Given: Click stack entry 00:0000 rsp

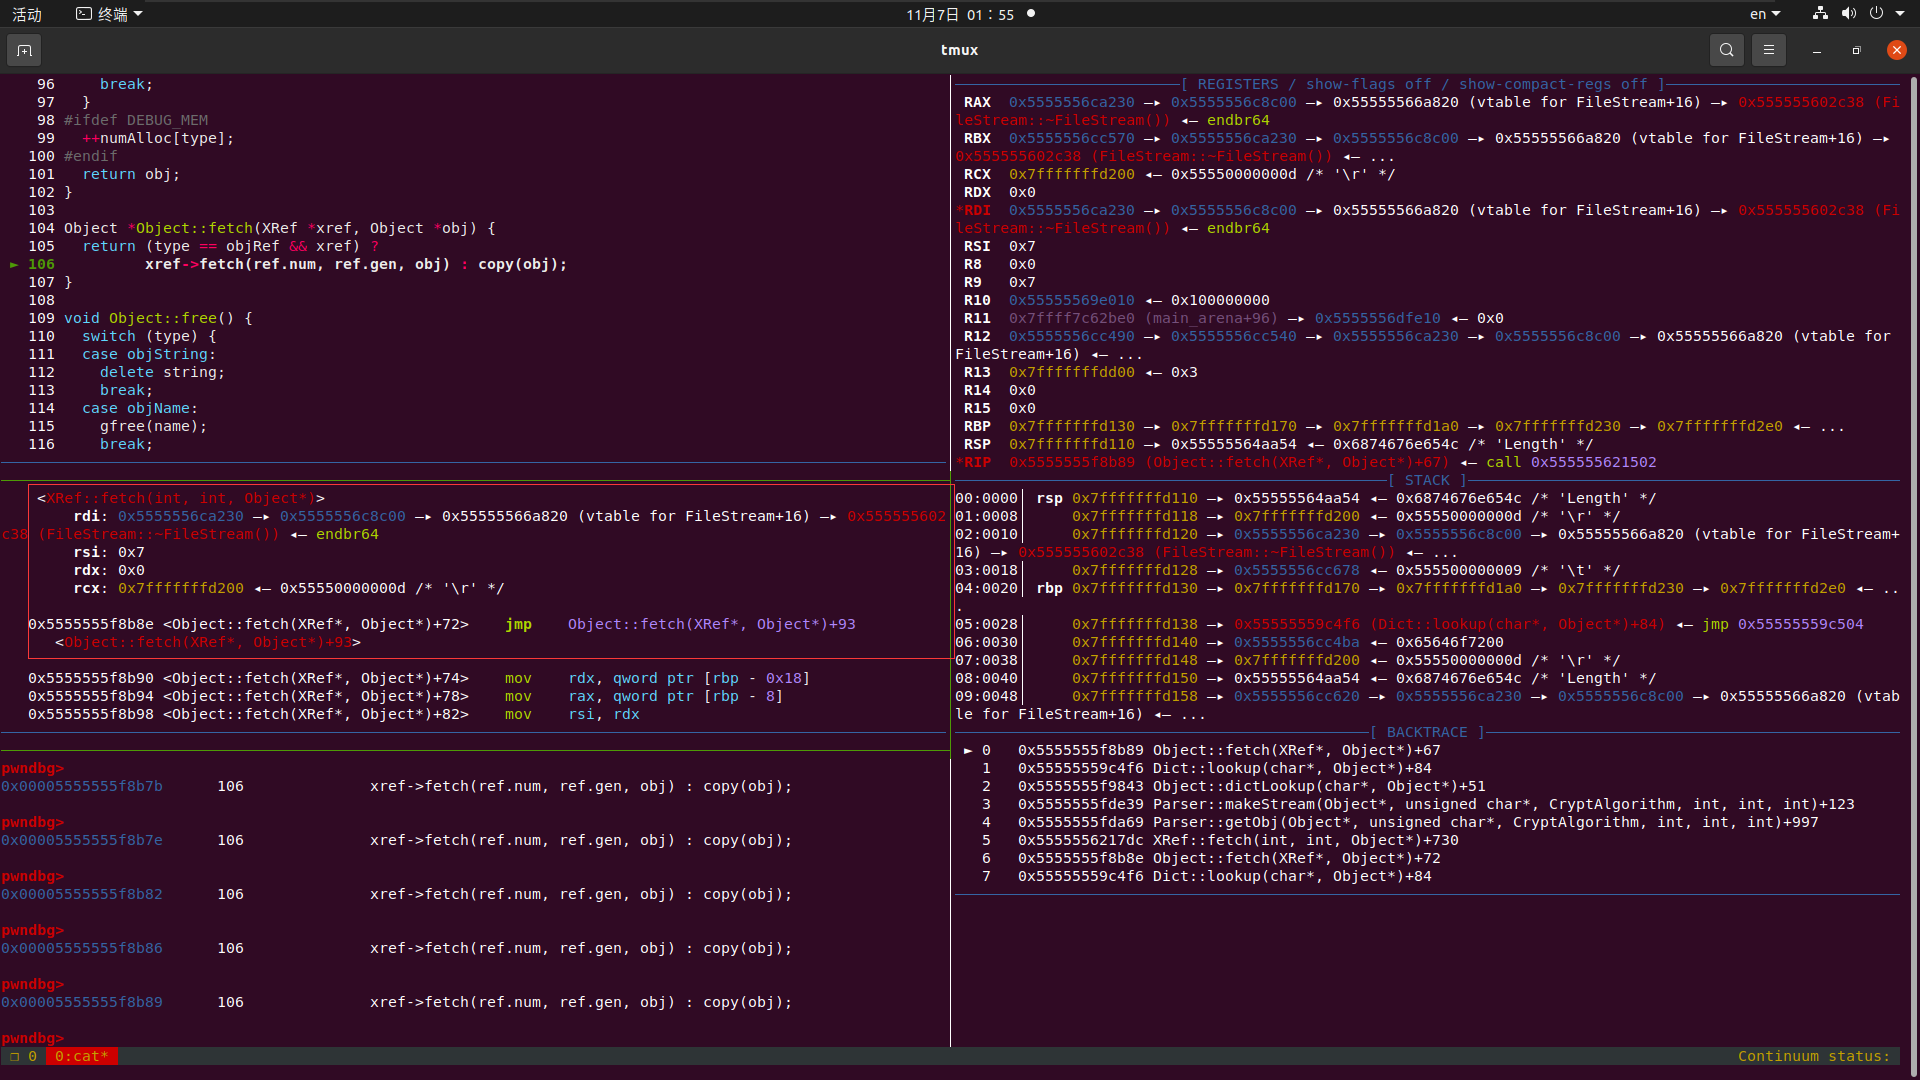Looking at the screenshot, I should click(1306, 499).
